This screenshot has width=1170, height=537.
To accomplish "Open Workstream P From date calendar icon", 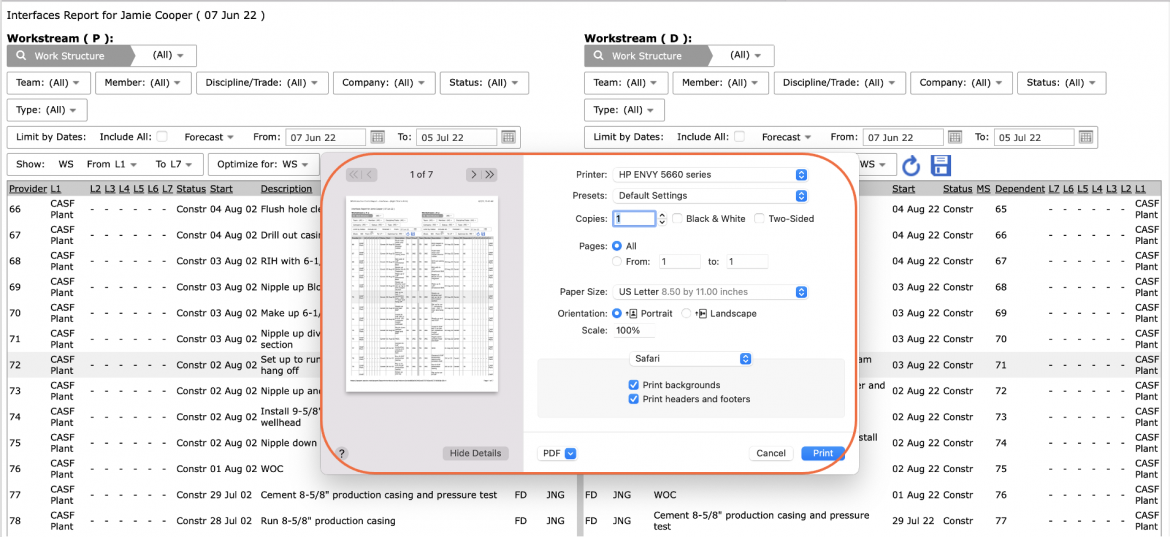I will [377, 137].
